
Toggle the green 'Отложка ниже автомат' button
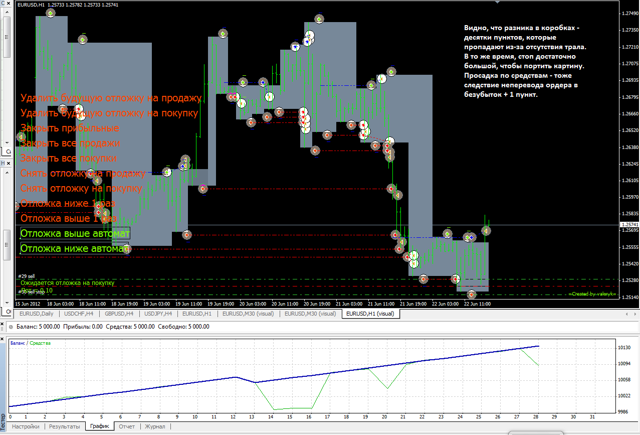[74, 249]
